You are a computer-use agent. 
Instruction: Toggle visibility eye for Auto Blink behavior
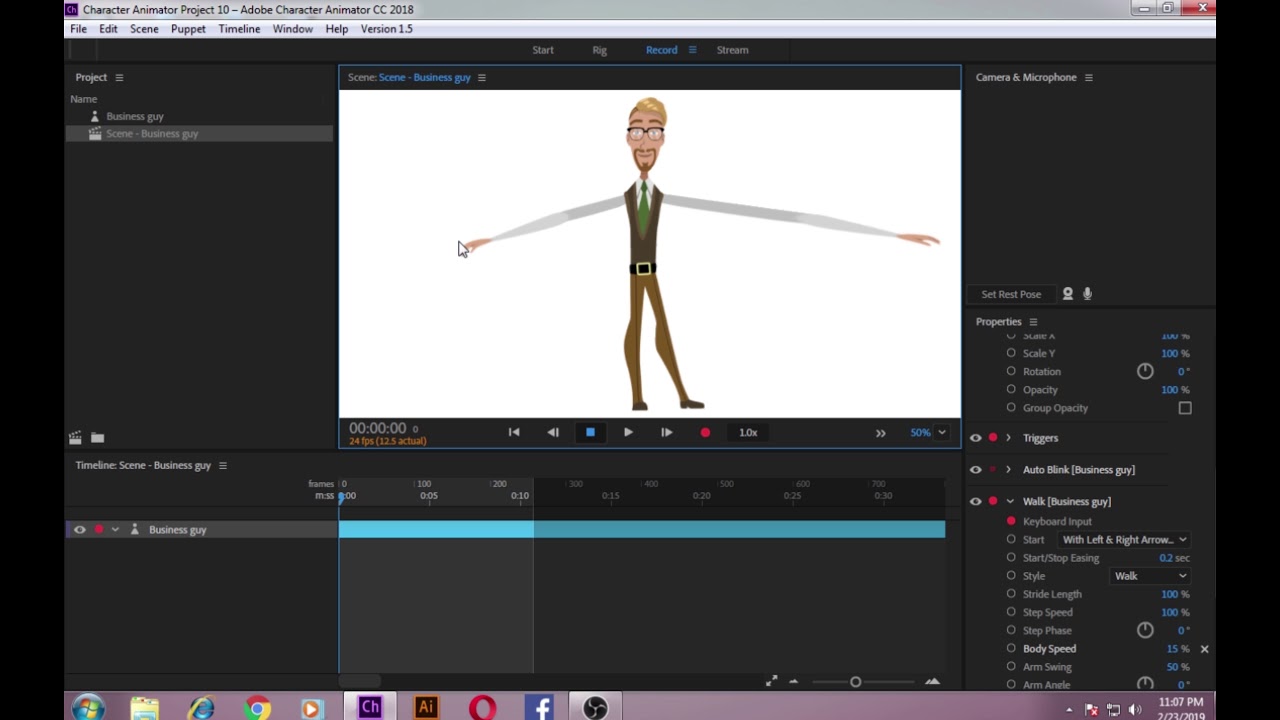point(975,470)
